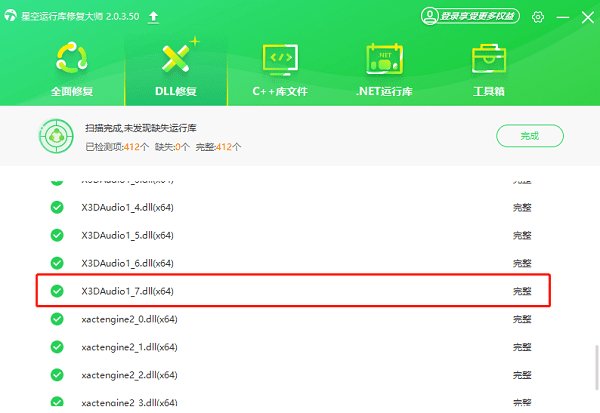Image resolution: width=600 pixels, height=413 pixels.
Task: Click the green check for X3DAudio1_7.dll
Action: click(x=57, y=291)
